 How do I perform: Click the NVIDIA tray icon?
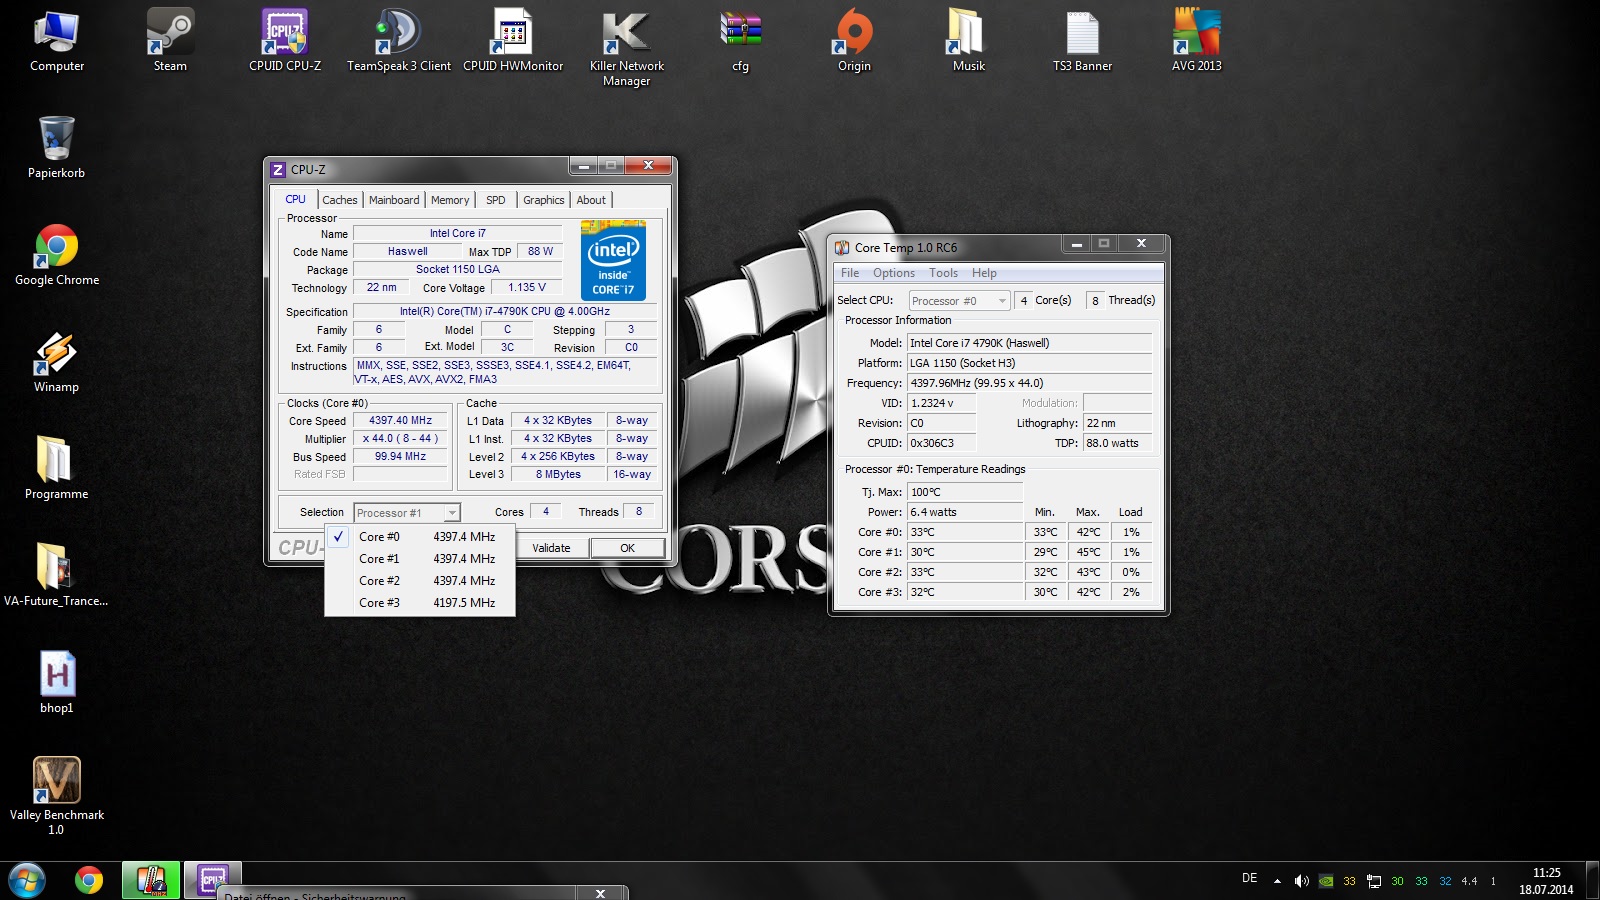pos(1326,881)
